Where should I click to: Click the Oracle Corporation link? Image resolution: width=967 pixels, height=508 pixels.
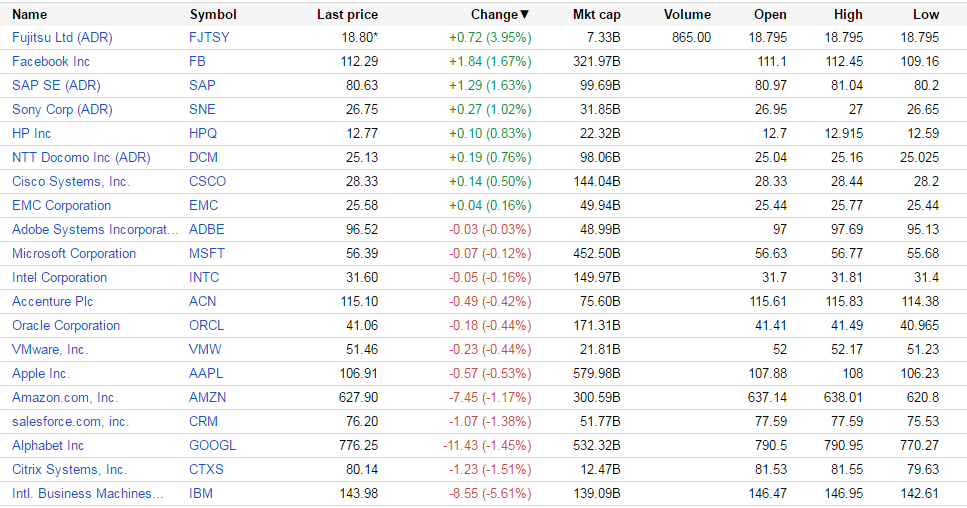(x=66, y=325)
